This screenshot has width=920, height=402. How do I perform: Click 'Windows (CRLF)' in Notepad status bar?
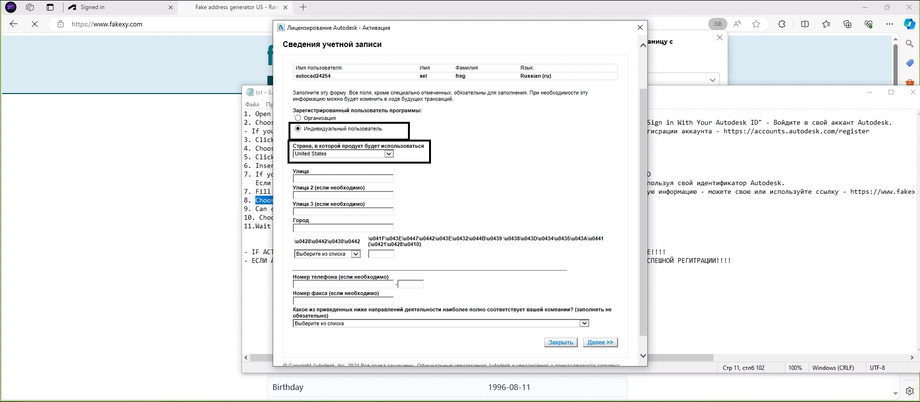(833, 368)
